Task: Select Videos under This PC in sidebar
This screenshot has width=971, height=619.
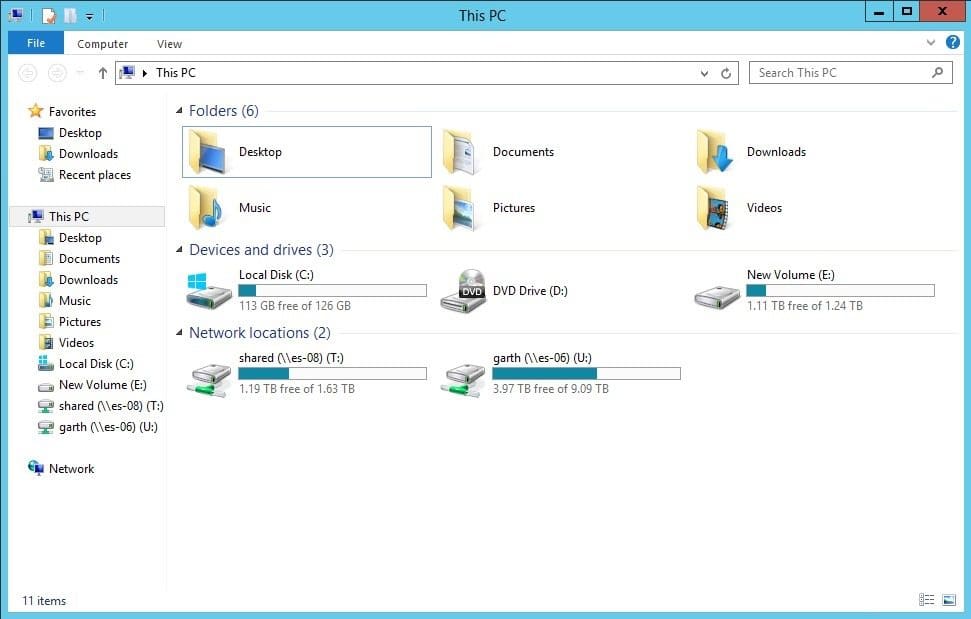Action: click(76, 343)
